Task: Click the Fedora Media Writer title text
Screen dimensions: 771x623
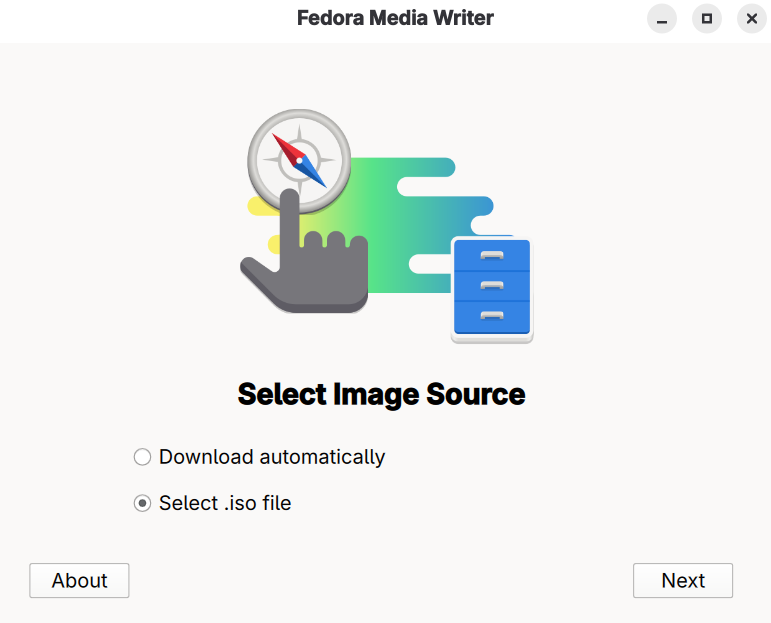Action: (395, 18)
